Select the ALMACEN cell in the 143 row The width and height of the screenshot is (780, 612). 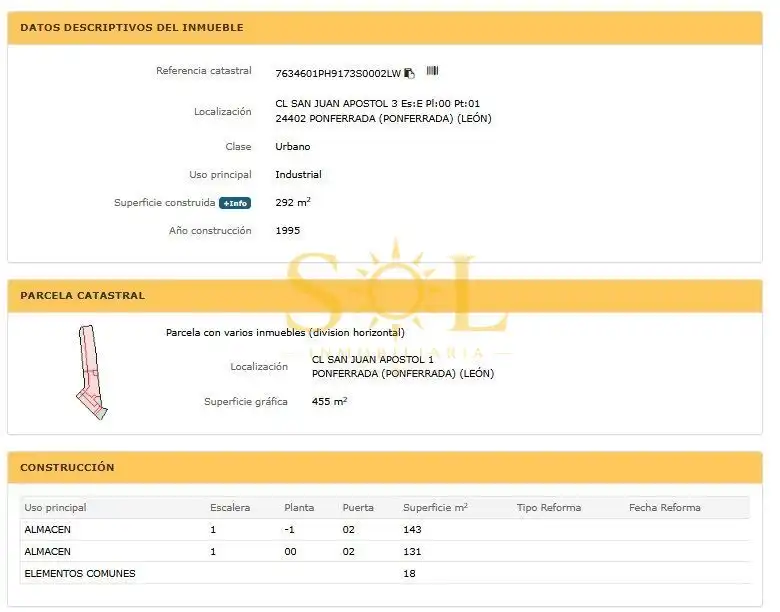pos(47,529)
